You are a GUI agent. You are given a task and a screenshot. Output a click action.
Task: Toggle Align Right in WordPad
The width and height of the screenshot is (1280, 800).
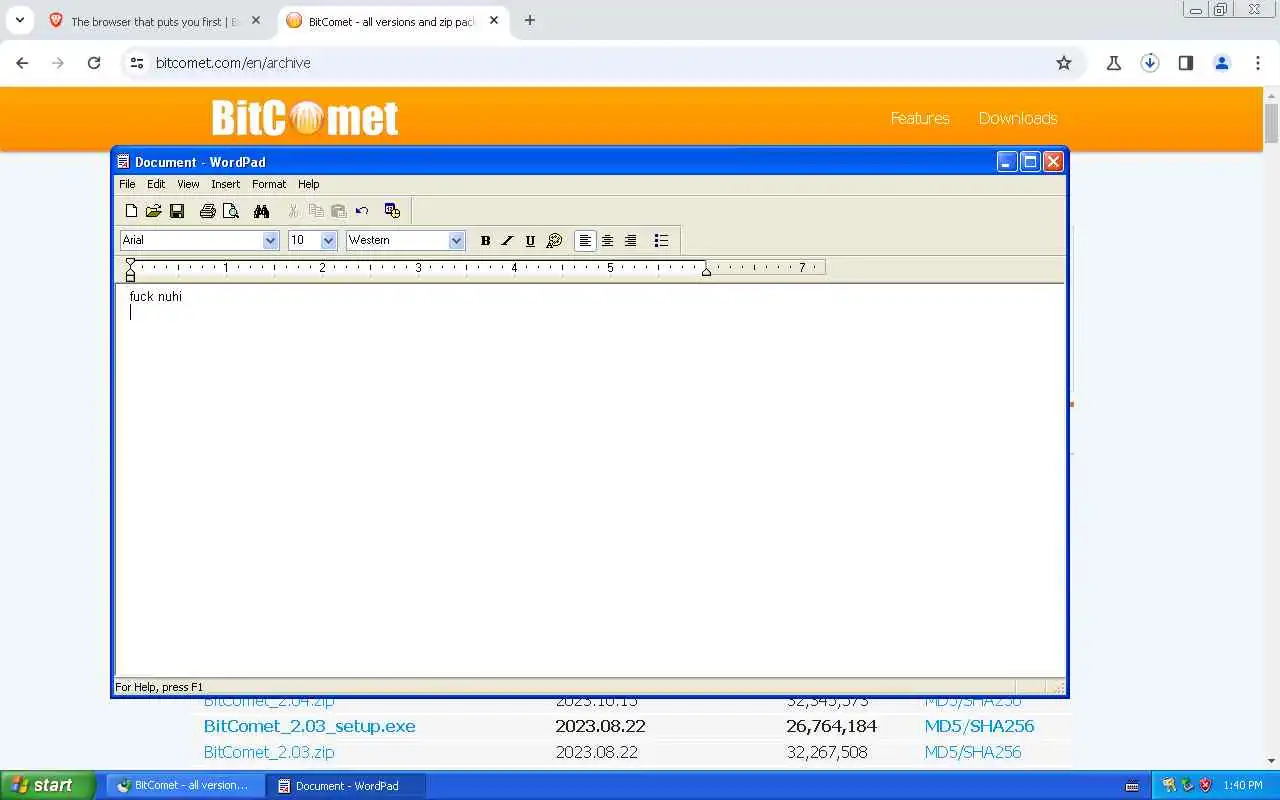(630, 240)
